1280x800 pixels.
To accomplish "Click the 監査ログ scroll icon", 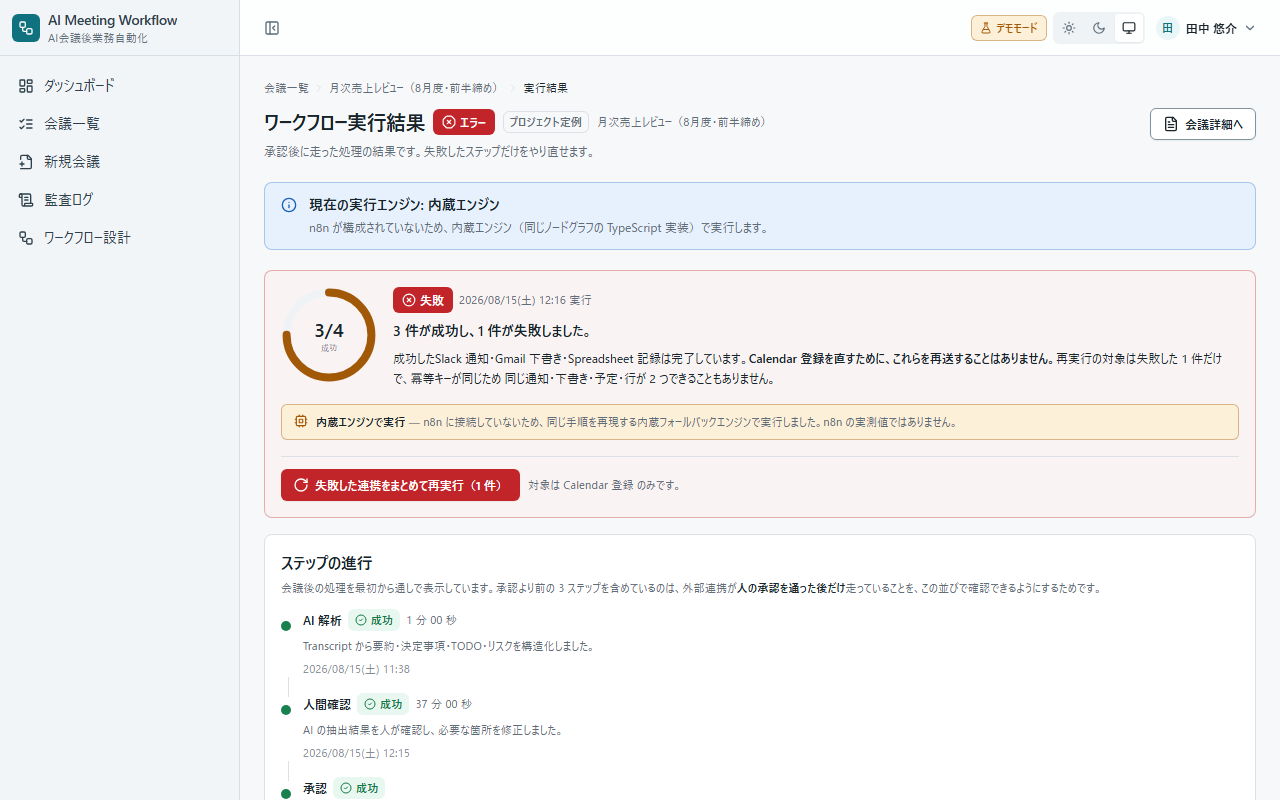I will coord(26,200).
